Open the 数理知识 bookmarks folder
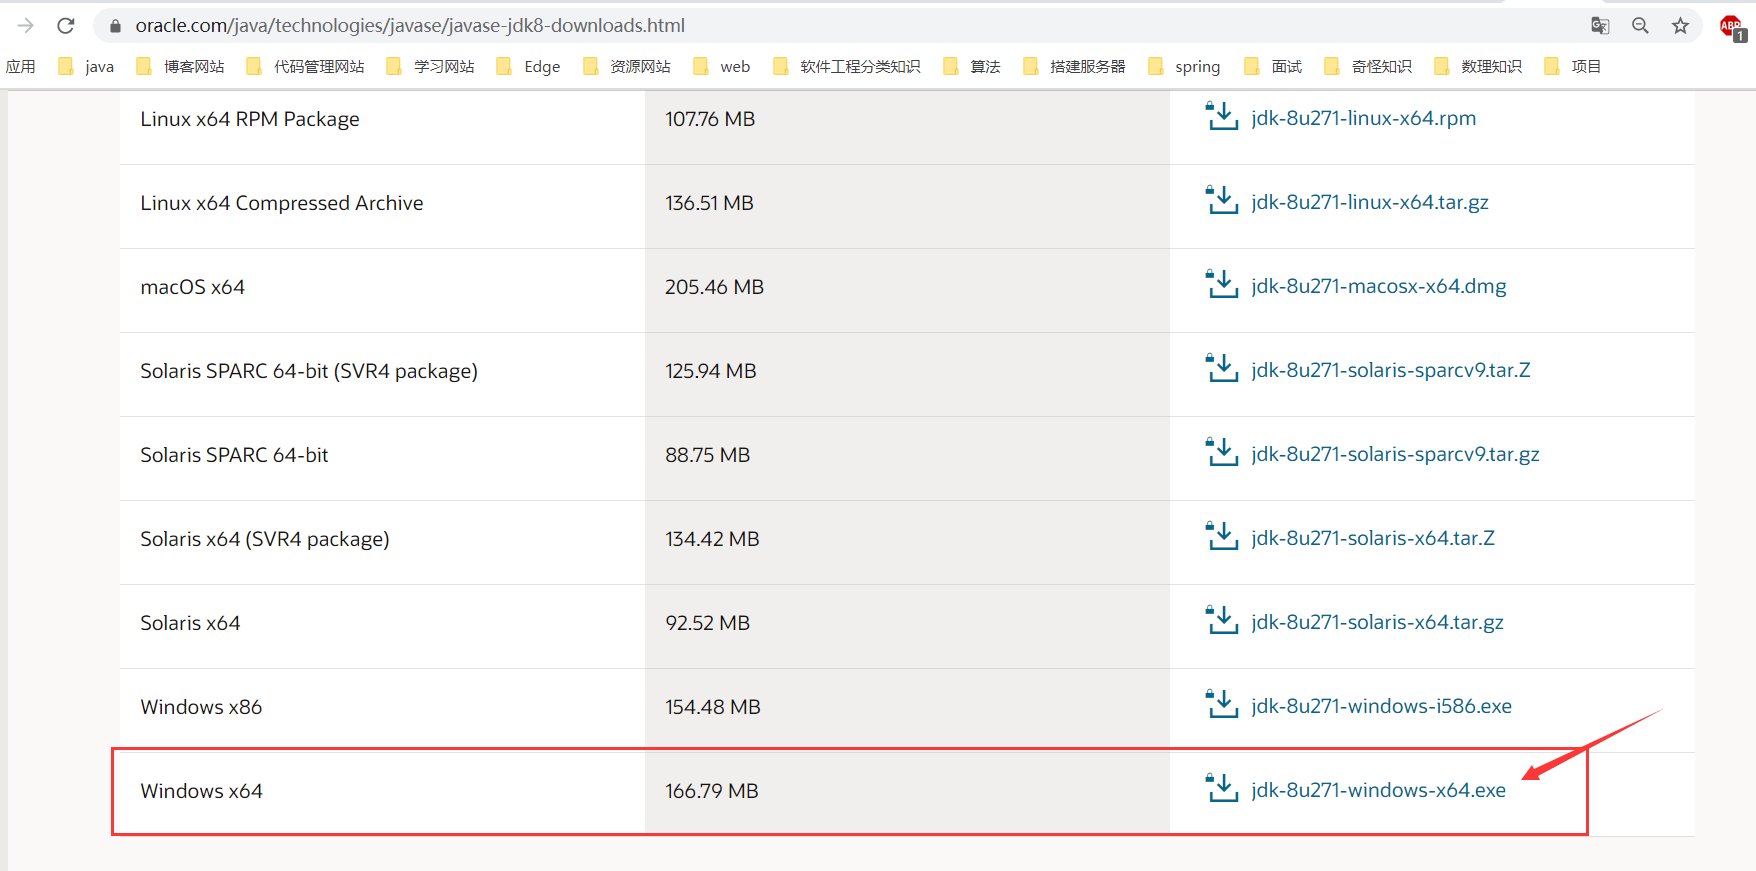Image resolution: width=1756 pixels, height=871 pixels. pyautogui.click(x=1479, y=67)
